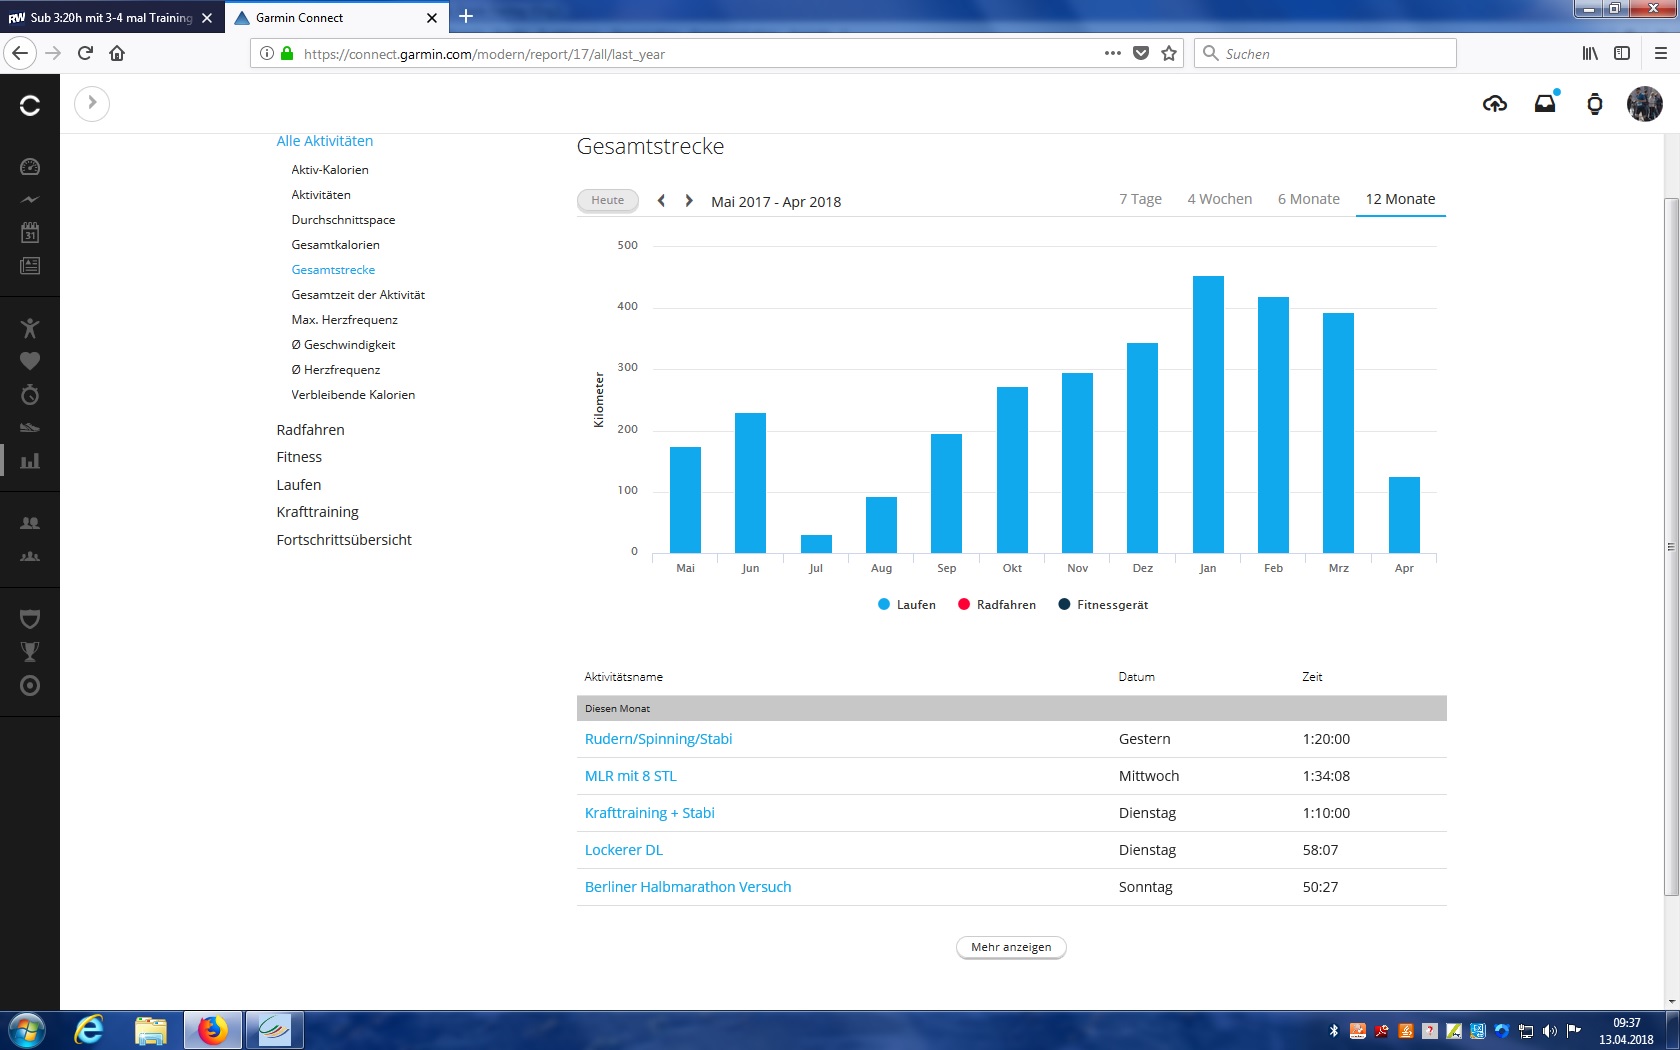The height and width of the screenshot is (1050, 1680).
Task: Expand the Krafttraining report category
Action: coord(317,512)
